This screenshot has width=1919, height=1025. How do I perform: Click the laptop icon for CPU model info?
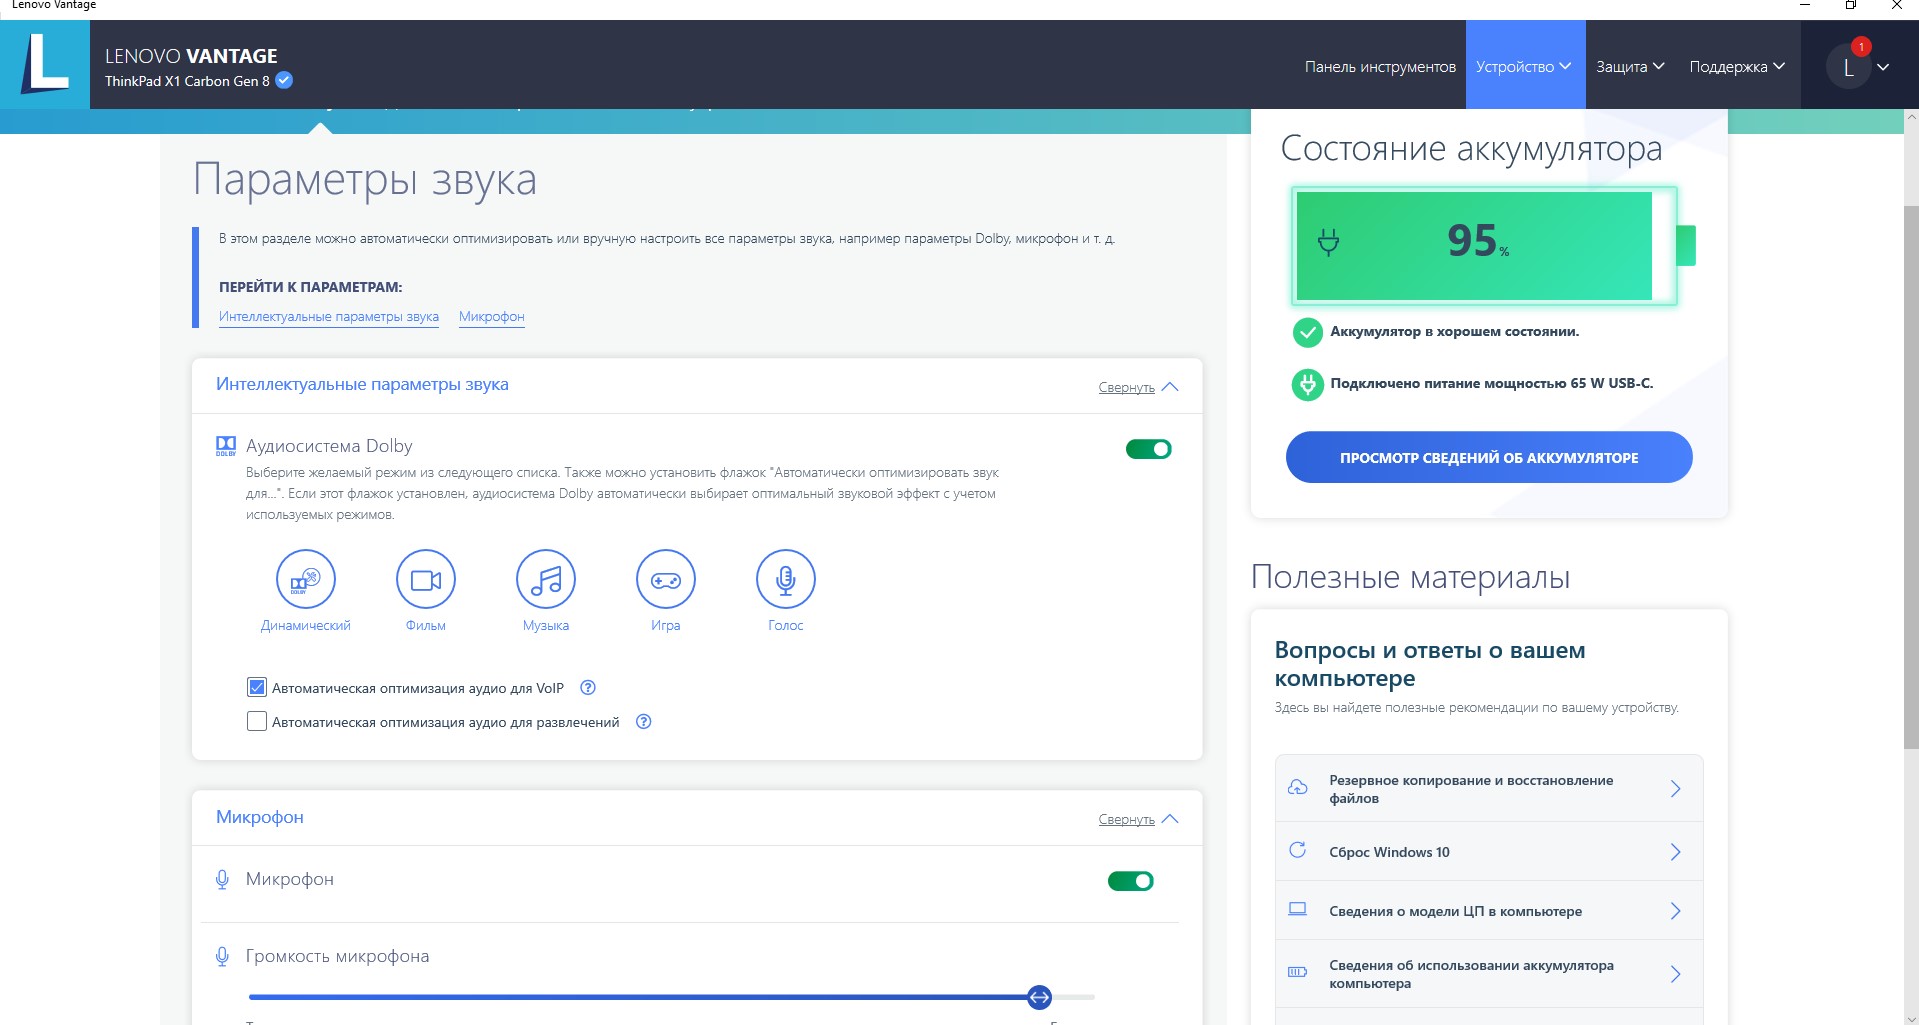(1298, 909)
